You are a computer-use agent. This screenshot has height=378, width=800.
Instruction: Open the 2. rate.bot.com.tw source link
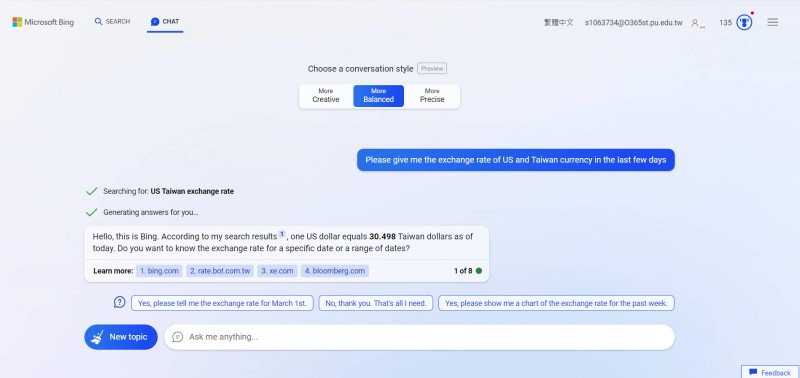pyautogui.click(x=220, y=271)
